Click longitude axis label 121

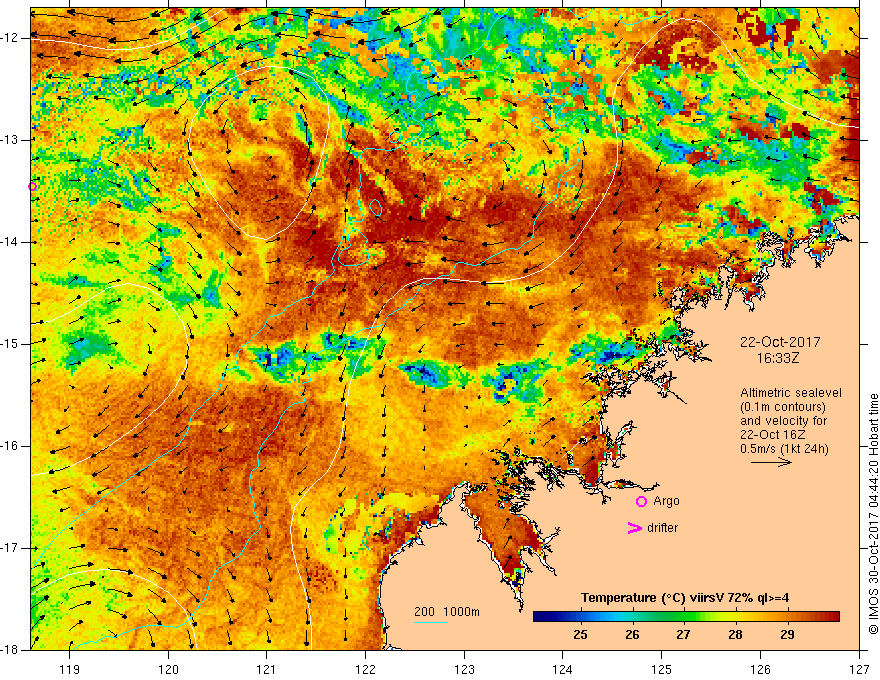(267, 669)
